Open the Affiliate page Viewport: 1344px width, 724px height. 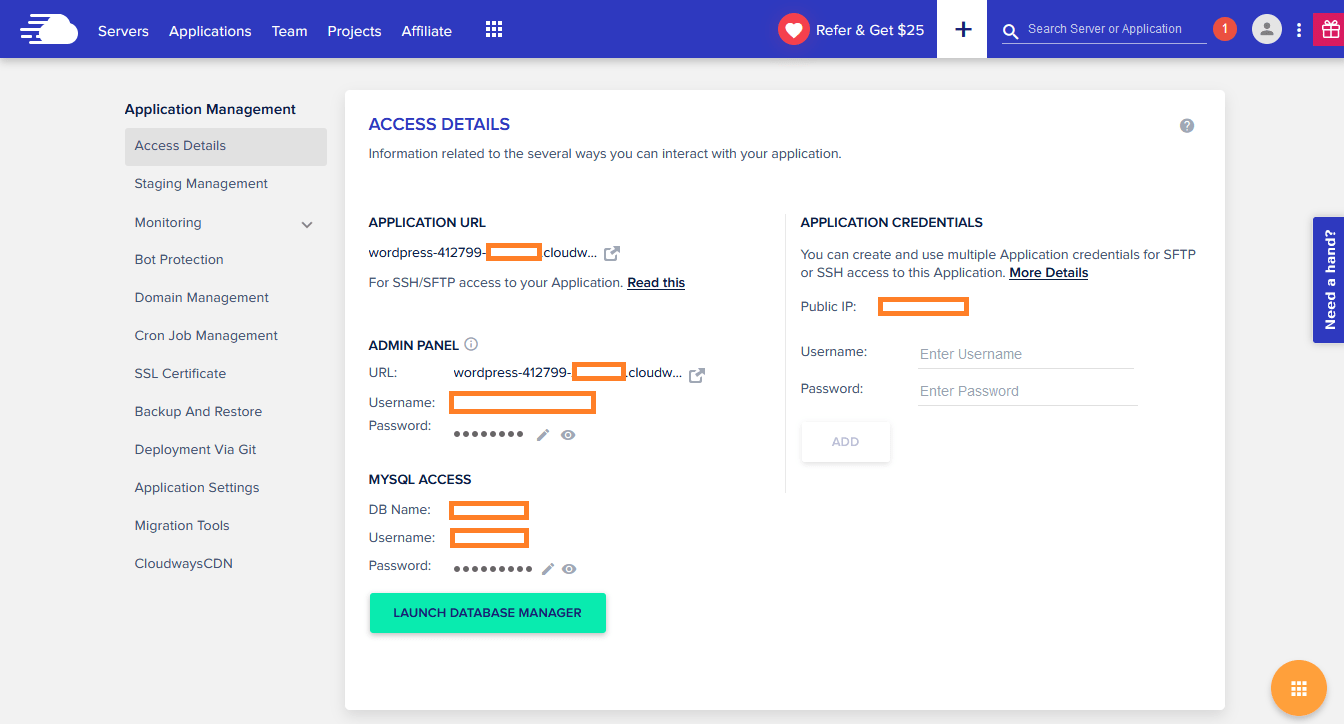(427, 31)
